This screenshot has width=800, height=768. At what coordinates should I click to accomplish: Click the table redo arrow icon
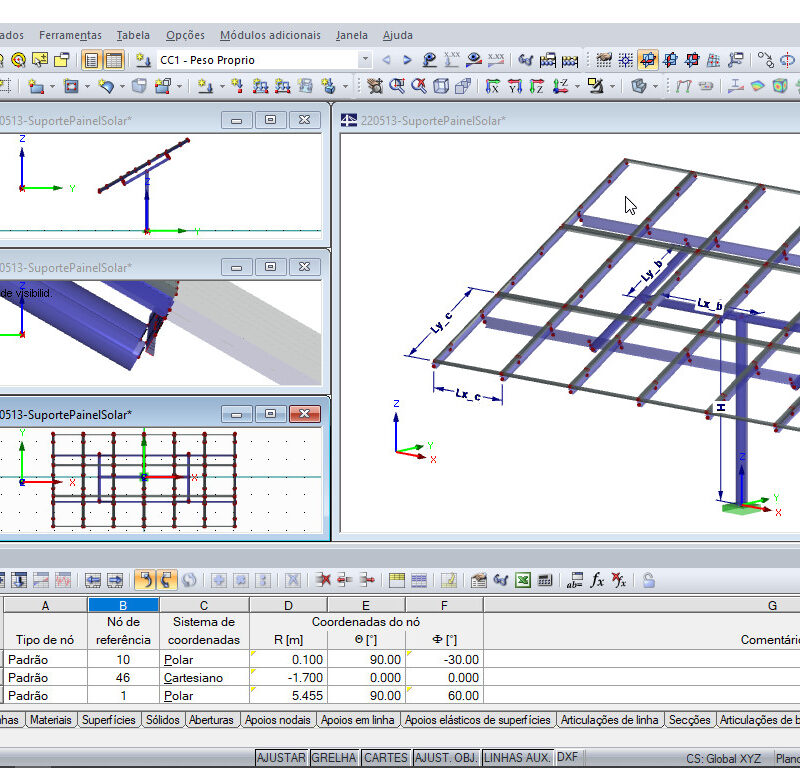click(167, 580)
